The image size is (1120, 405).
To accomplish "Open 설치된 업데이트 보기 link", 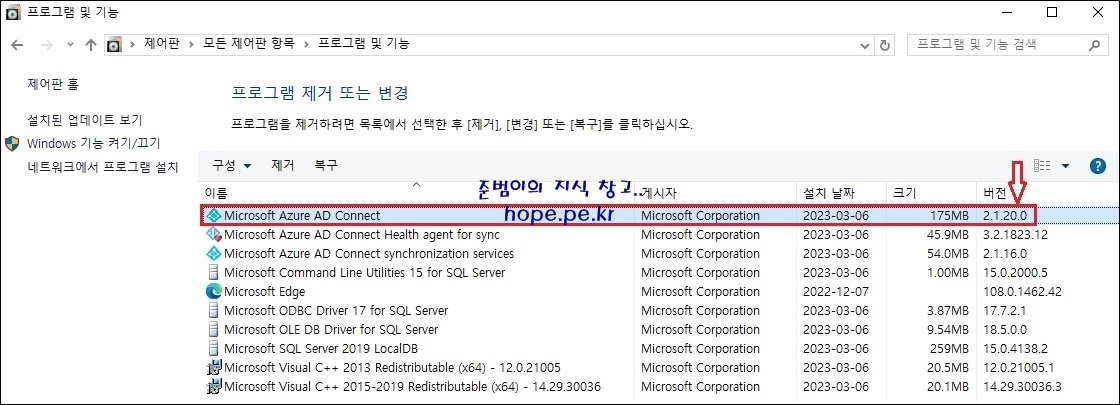I will [x=84, y=119].
